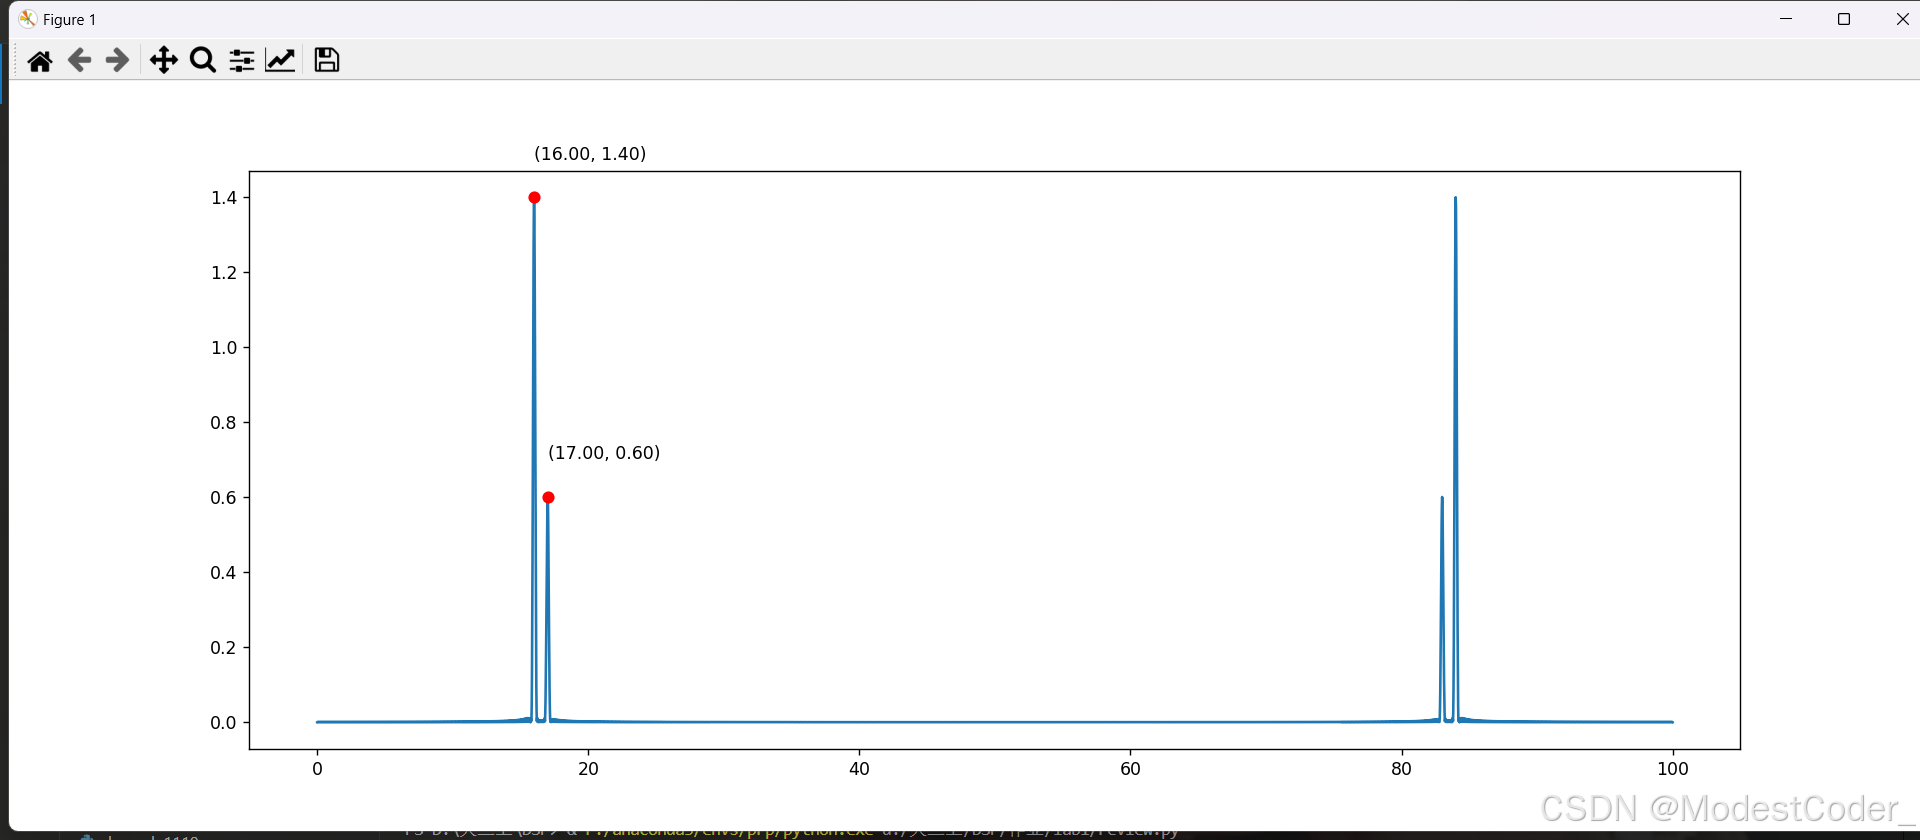Click the x-axis tick label 0
The width and height of the screenshot is (1920, 840).
[317, 769]
